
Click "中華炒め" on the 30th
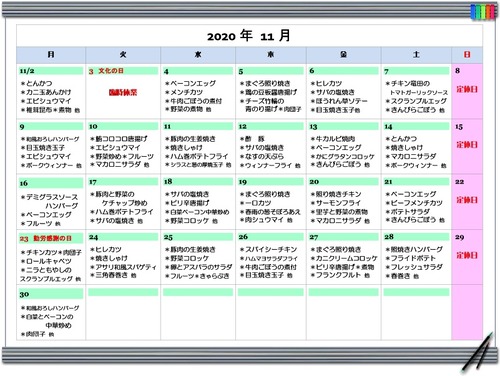[x=58, y=326]
